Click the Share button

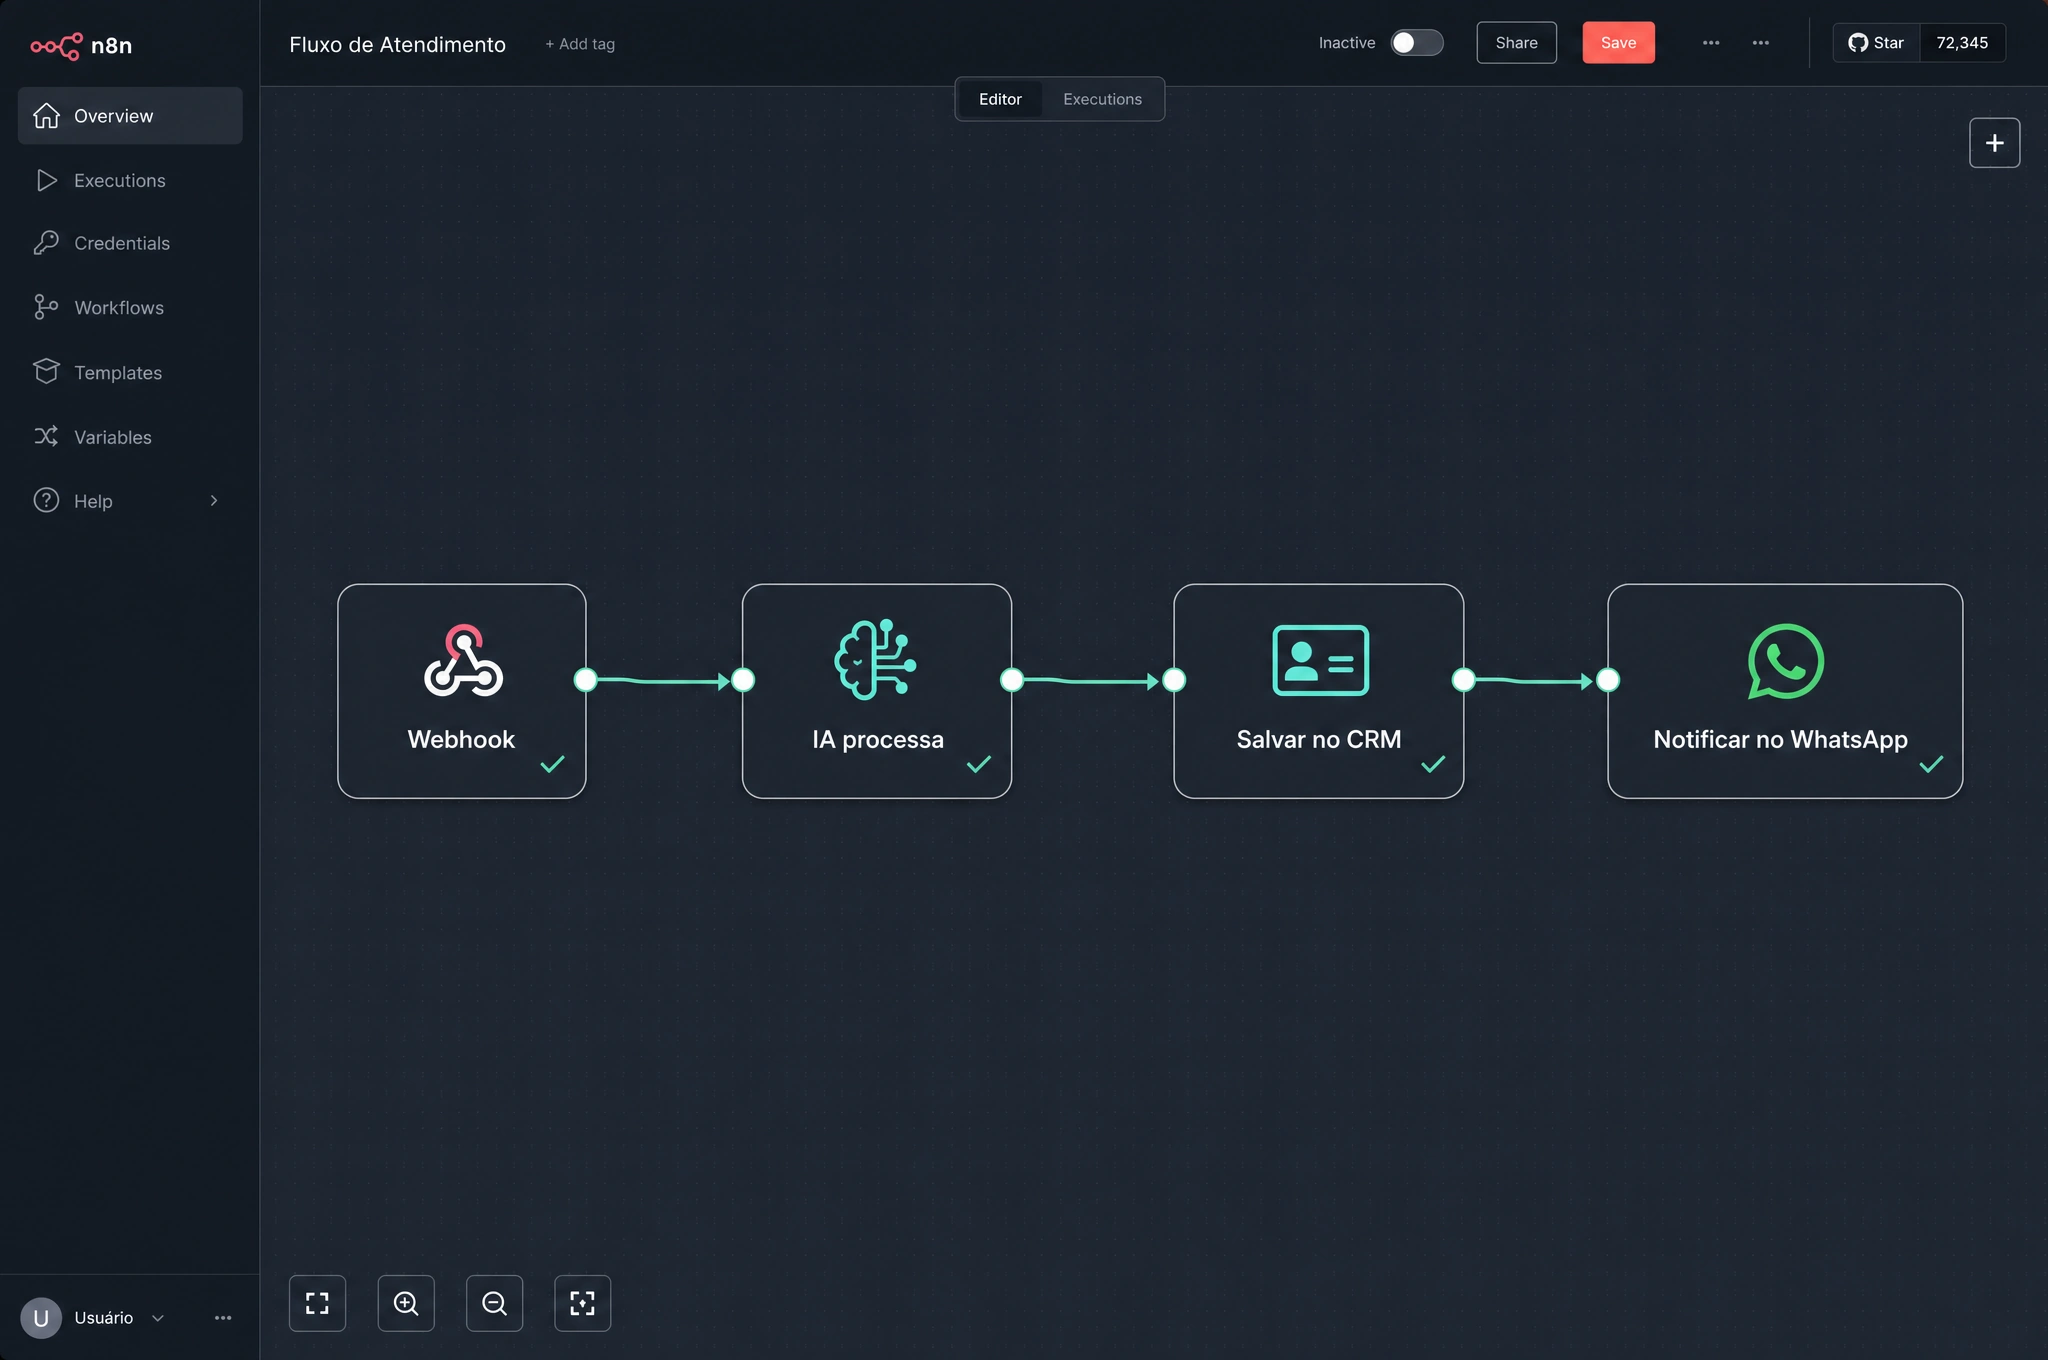pos(1516,43)
